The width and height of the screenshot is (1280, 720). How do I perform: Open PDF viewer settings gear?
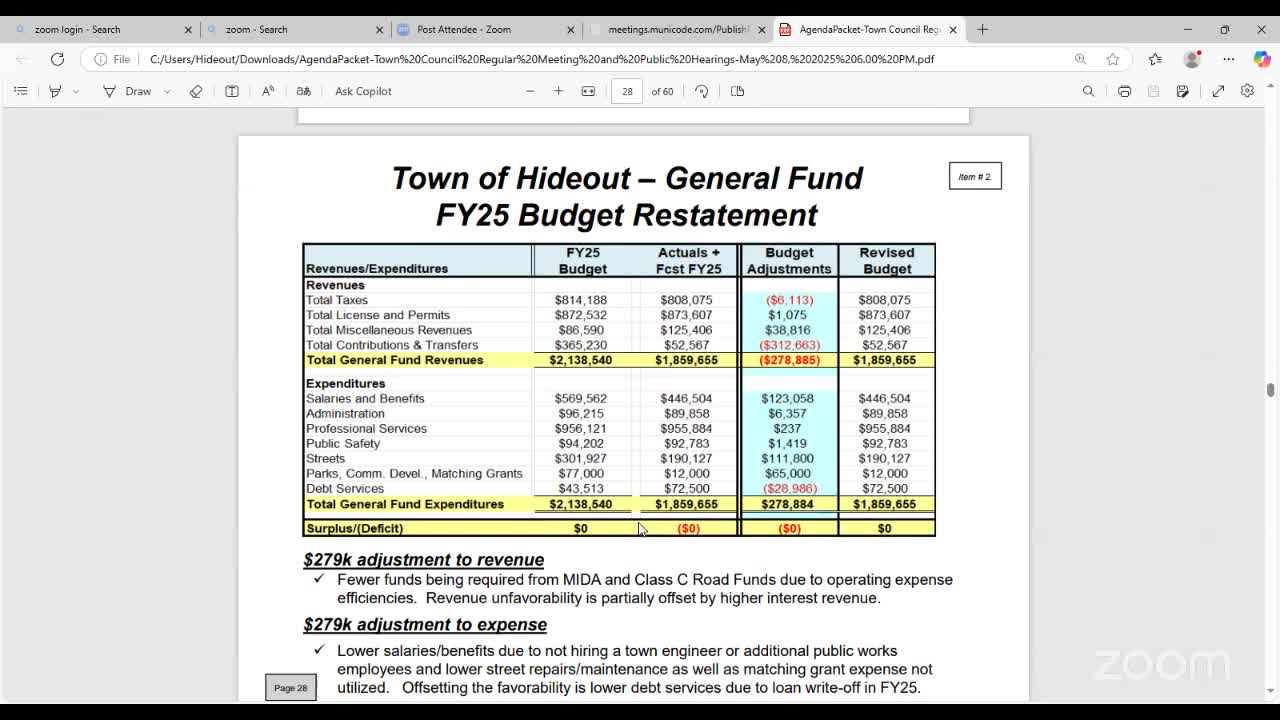1247,91
